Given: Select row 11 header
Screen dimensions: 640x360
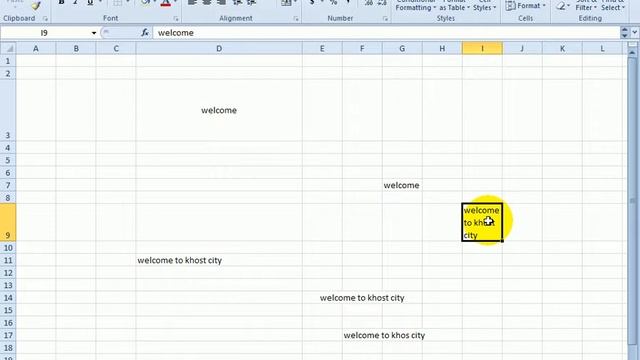Looking at the screenshot, I should pos(8,260).
